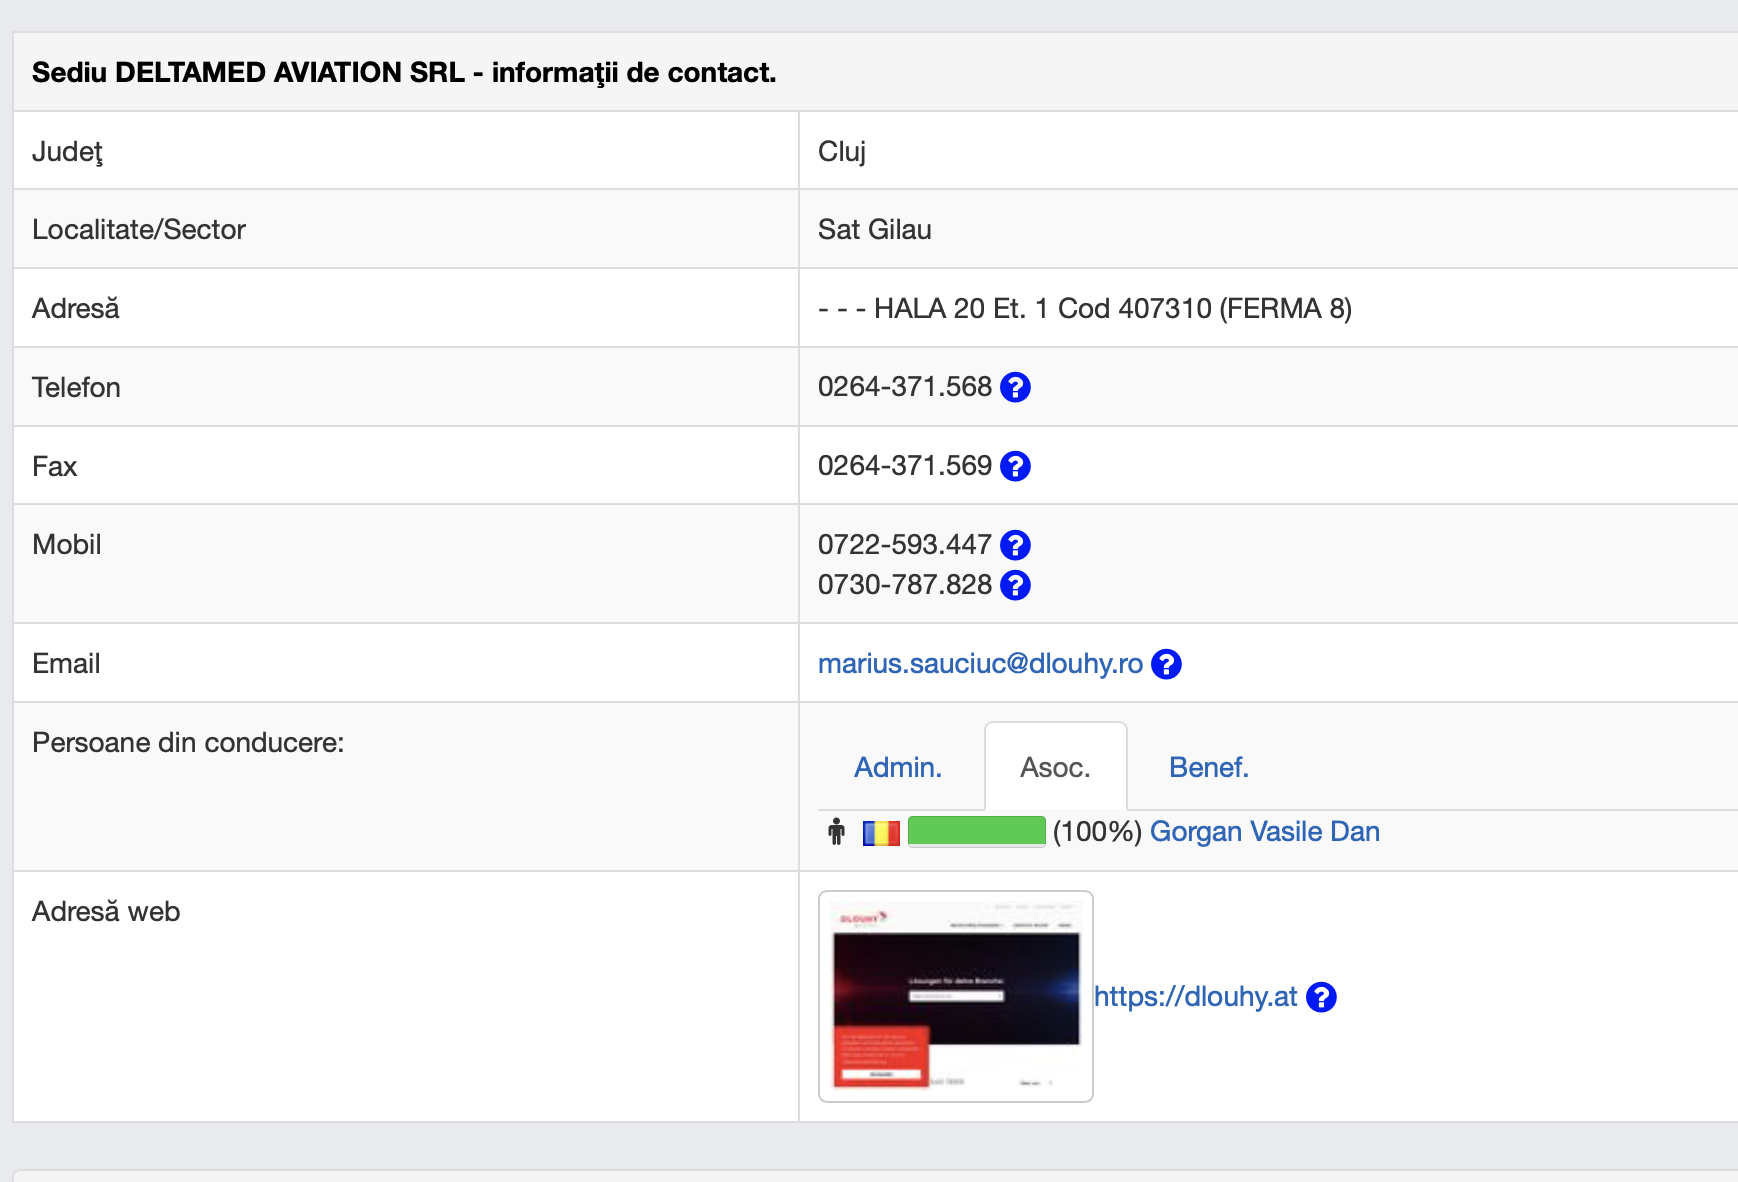Screen dimensions: 1738x1182
Task: Click the dlouhy website preview thumbnail
Action: 955,996
